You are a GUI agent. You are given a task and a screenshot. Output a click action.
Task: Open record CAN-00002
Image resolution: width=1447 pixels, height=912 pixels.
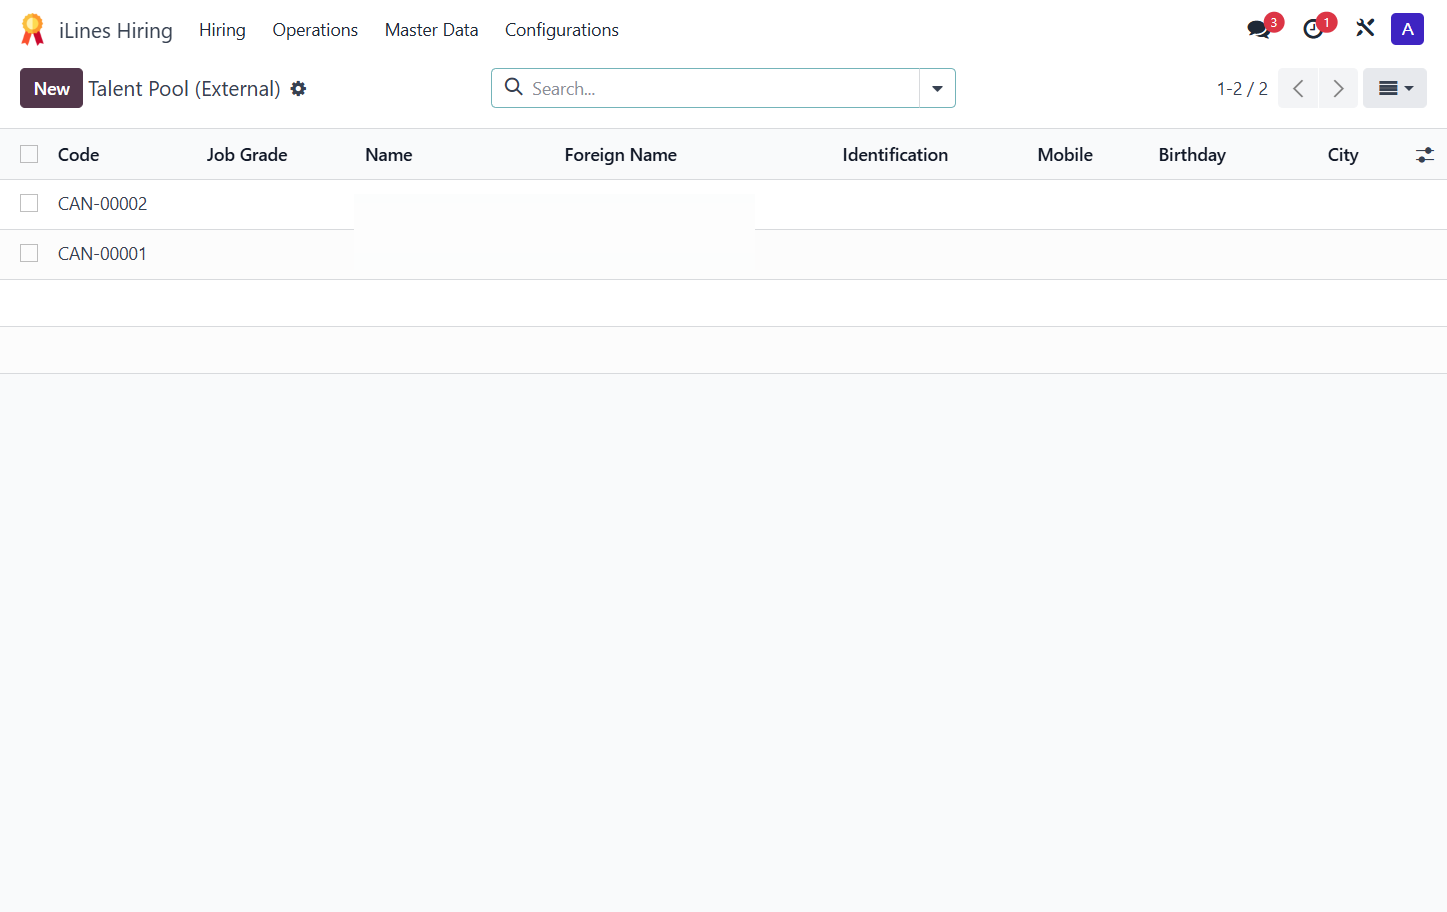pyautogui.click(x=102, y=204)
